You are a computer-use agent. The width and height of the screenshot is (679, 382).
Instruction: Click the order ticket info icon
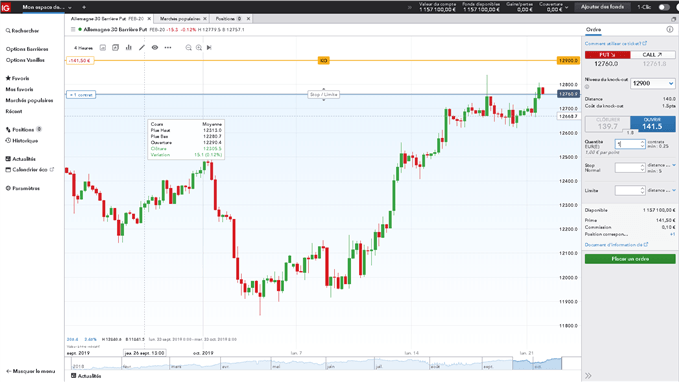pos(670,29)
